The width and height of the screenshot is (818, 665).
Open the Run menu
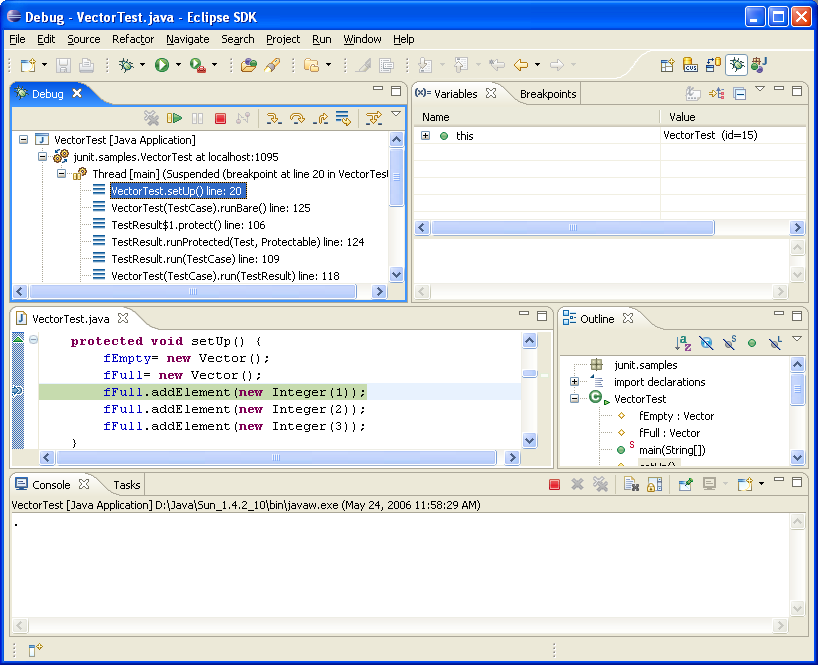(322, 39)
